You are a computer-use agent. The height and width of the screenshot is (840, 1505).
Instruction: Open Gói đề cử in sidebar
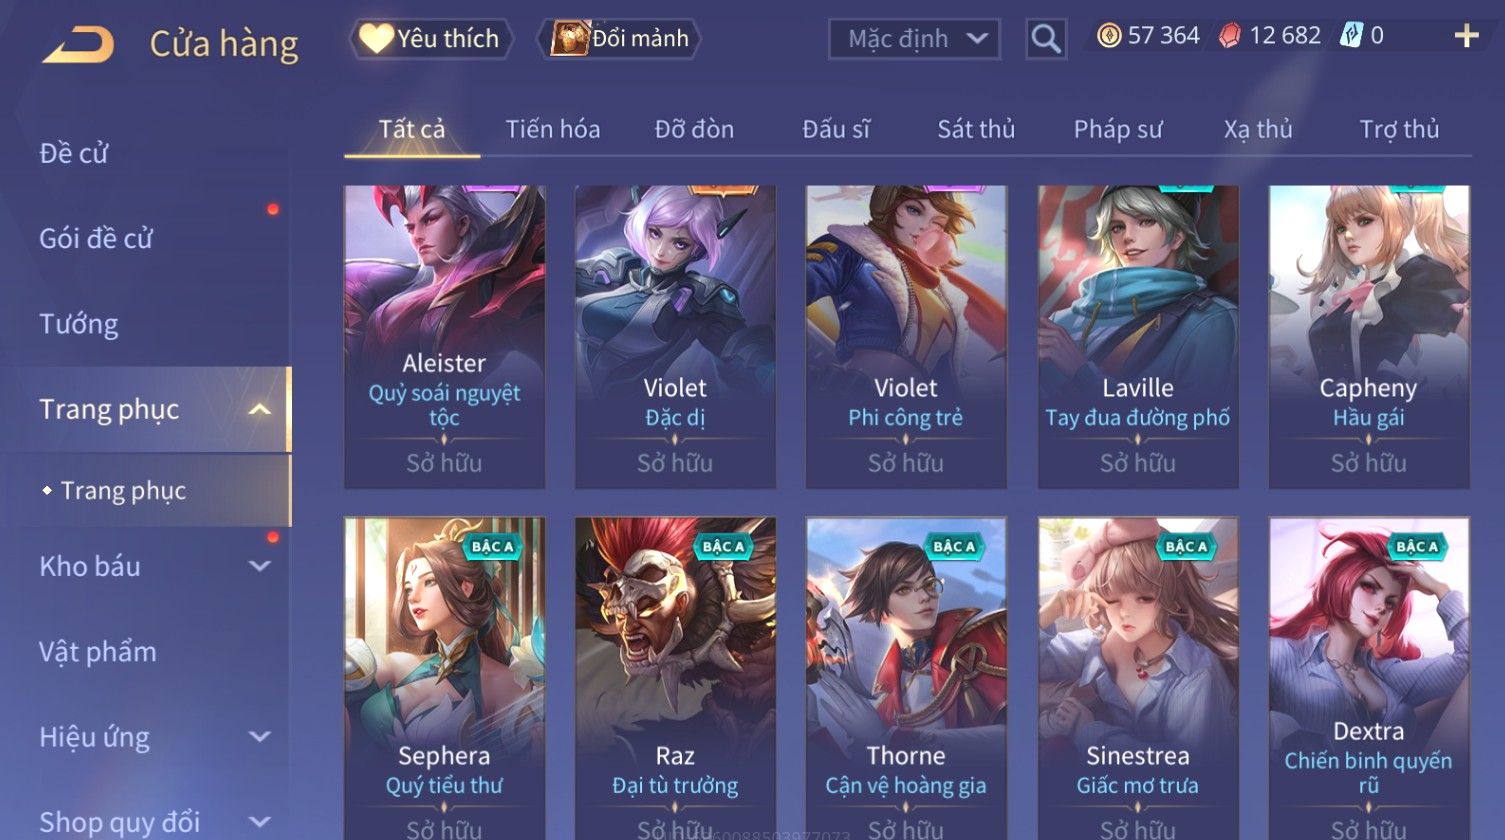[x=96, y=238]
